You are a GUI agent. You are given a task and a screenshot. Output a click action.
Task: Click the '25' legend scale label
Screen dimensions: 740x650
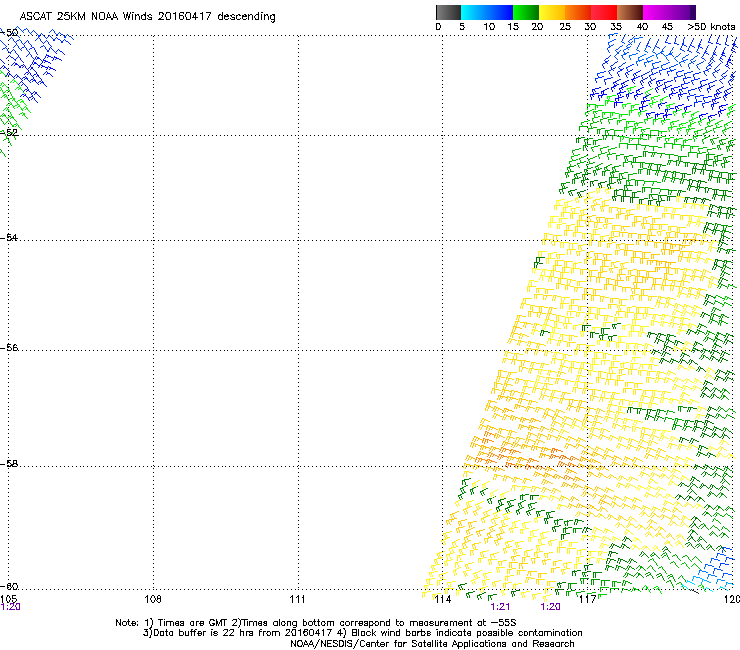(565, 27)
